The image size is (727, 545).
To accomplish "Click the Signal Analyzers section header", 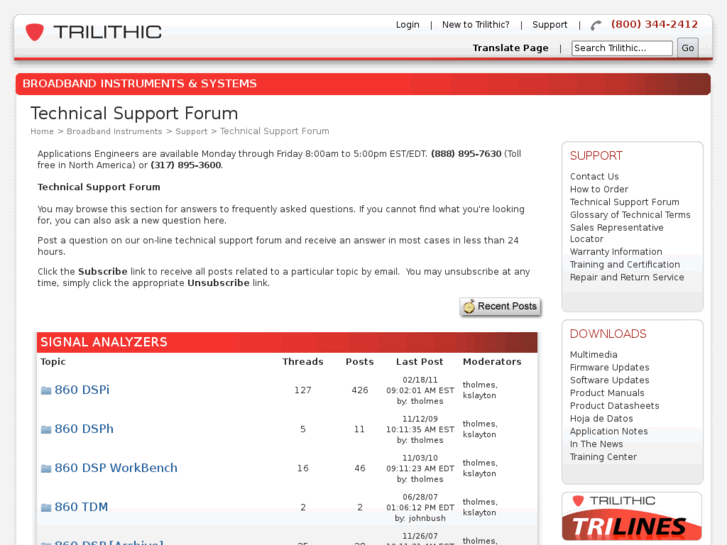I will pos(287,342).
